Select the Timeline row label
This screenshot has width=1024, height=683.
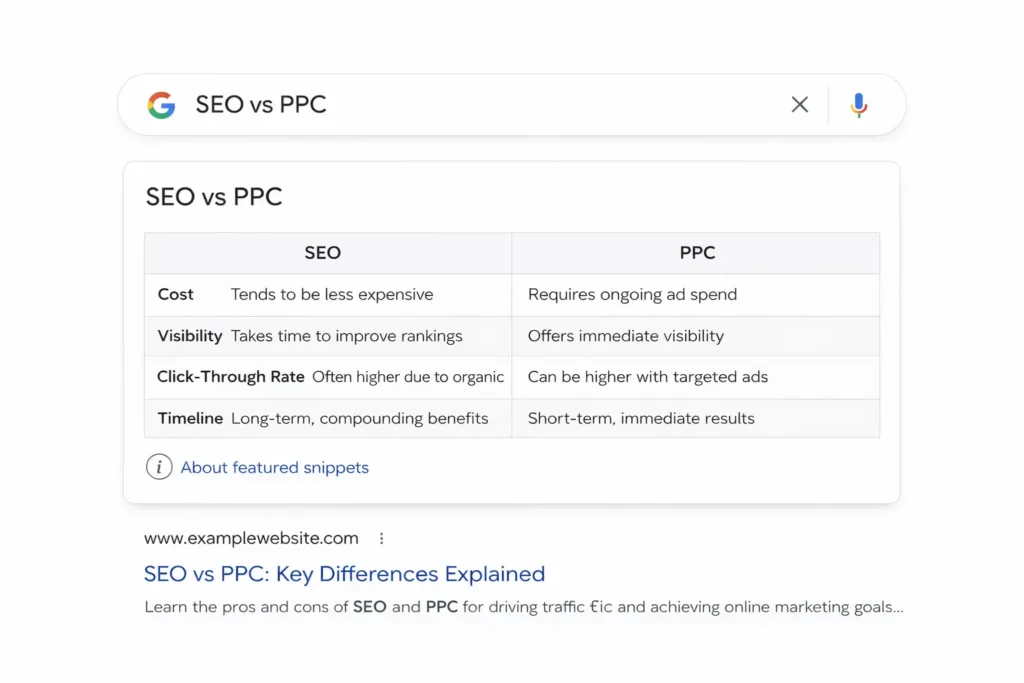coord(190,418)
